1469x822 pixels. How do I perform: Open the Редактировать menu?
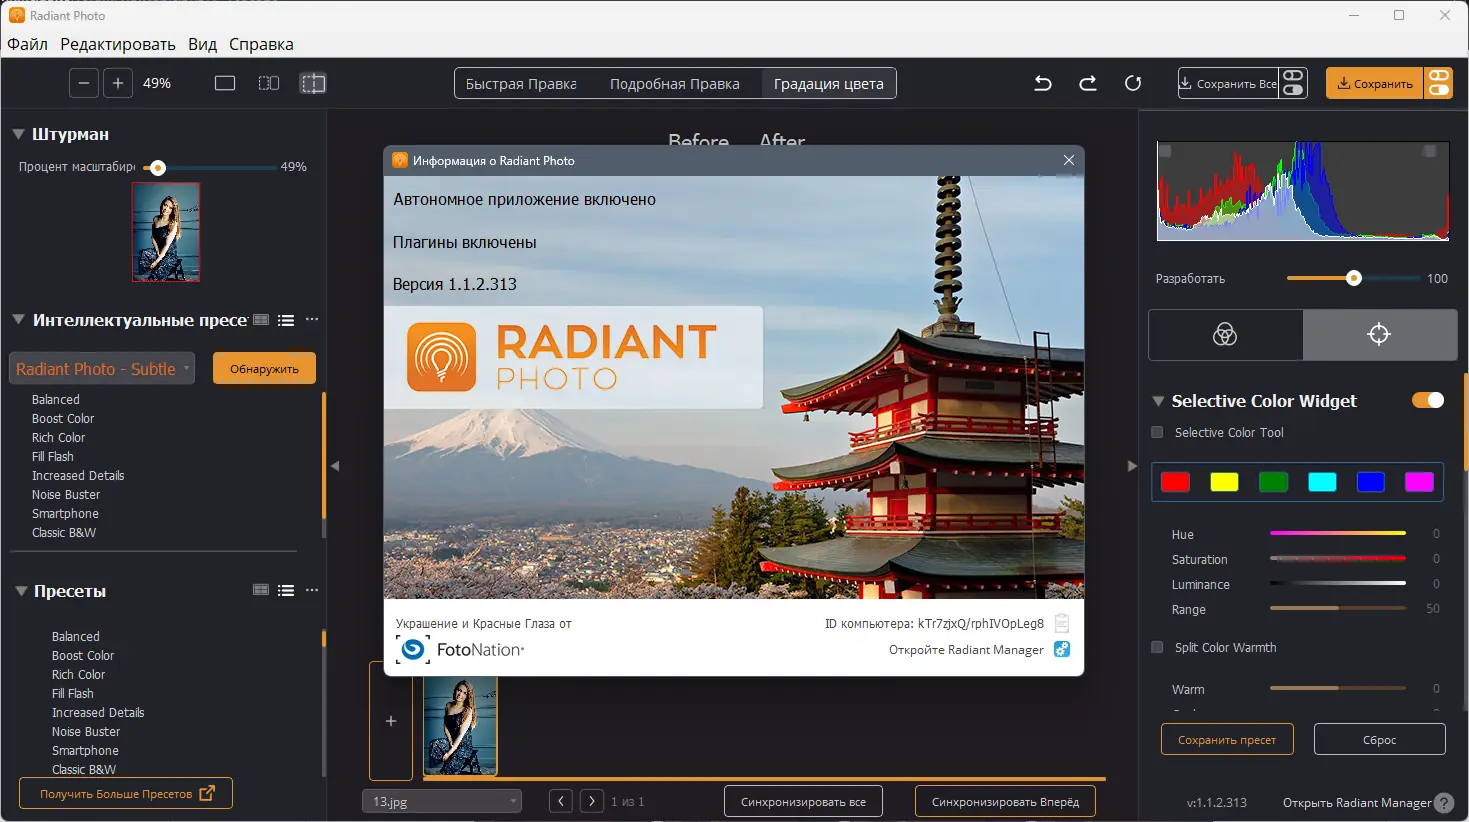[x=118, y=44]
